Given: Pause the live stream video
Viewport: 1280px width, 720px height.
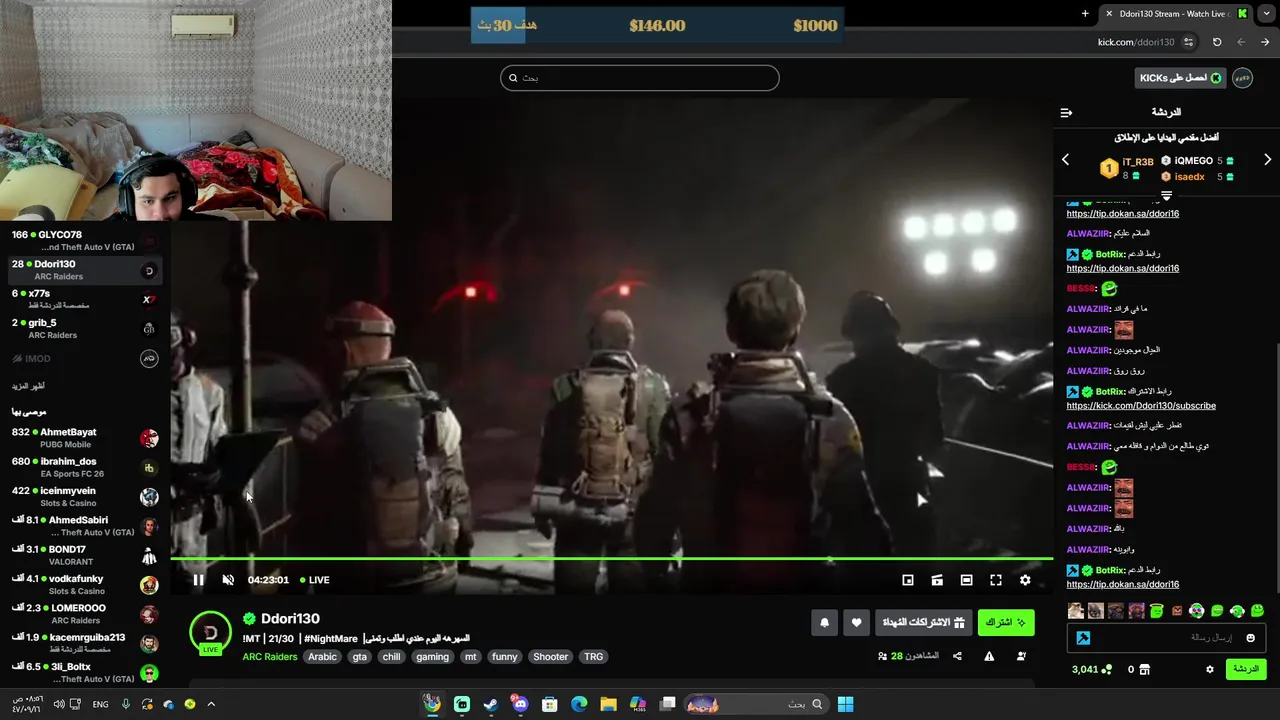Looking at the screenshot, I should 198,580.
